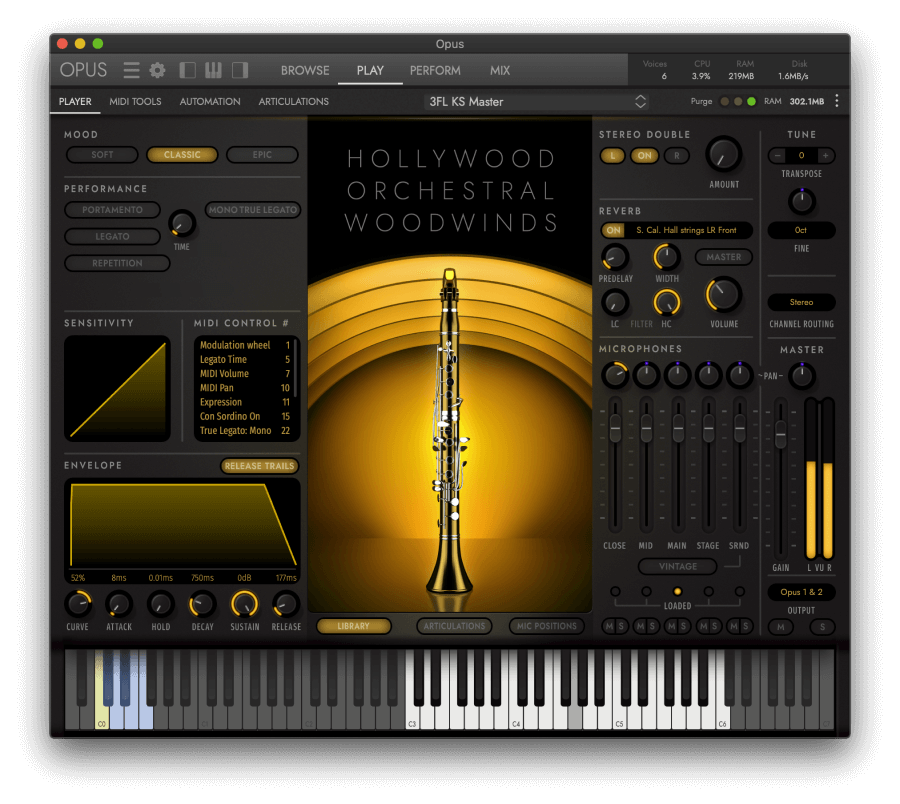Screen dimensions: 900x804
Task: Open the reverb preset S. Cal. Hall dropdown
Action: pos(686,230)
